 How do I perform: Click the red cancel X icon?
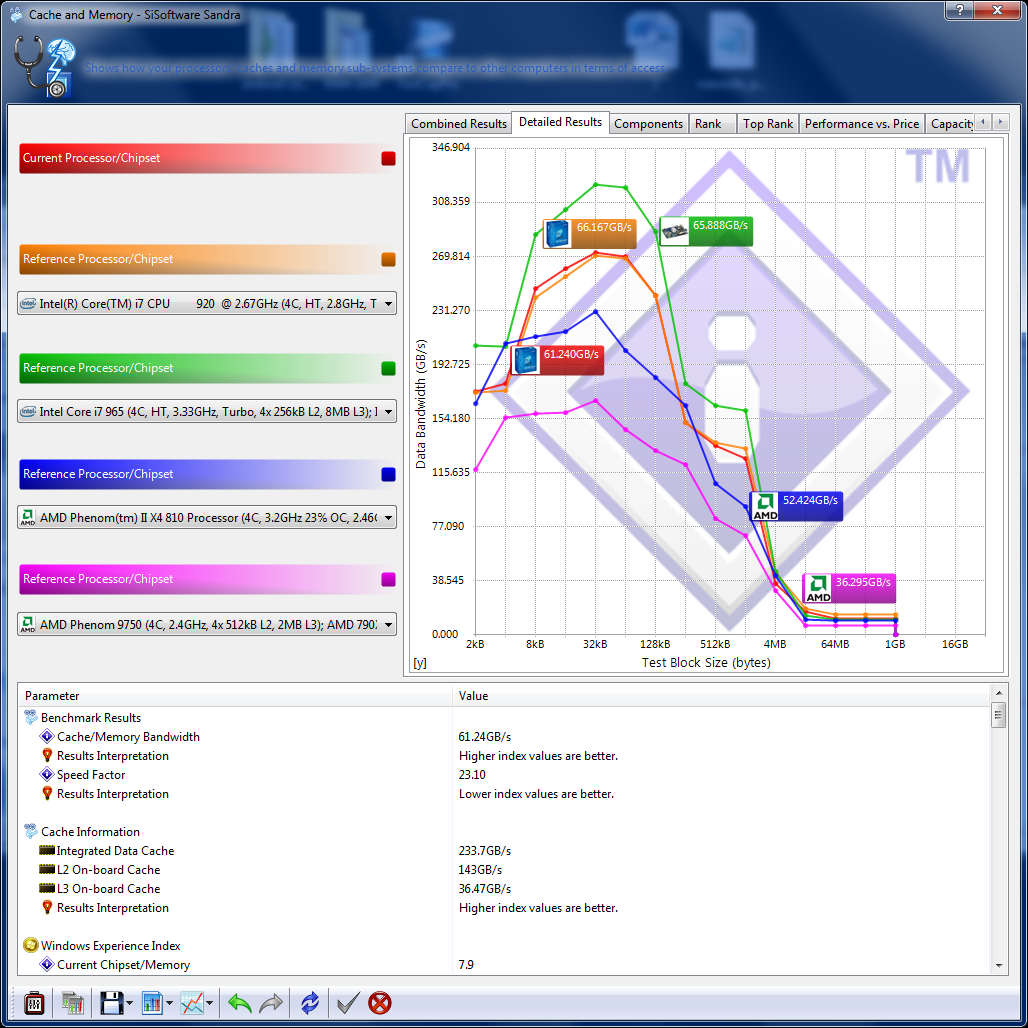coord(380,1003)
